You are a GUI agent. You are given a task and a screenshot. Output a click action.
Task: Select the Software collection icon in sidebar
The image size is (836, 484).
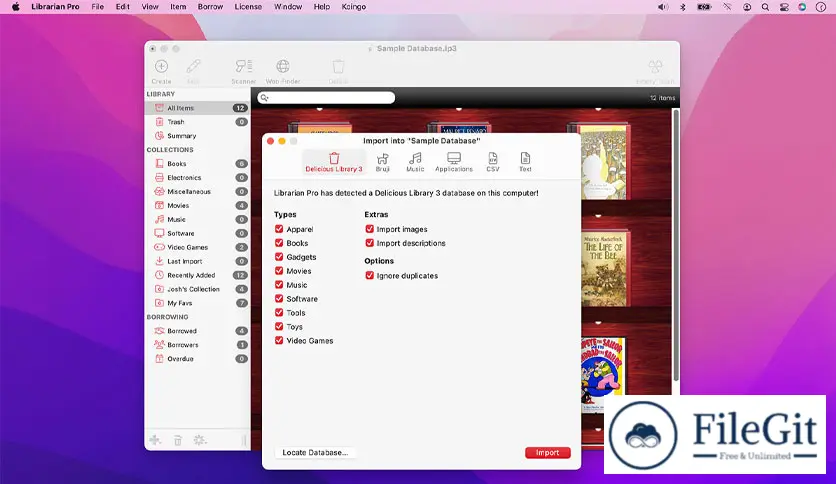point(159,233)
